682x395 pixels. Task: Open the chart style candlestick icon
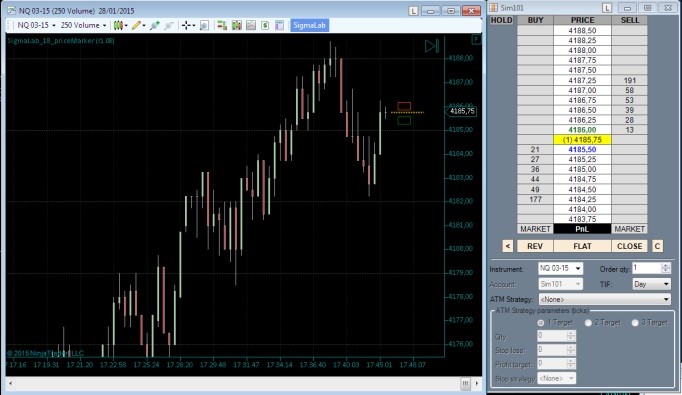tap(118, 26)
